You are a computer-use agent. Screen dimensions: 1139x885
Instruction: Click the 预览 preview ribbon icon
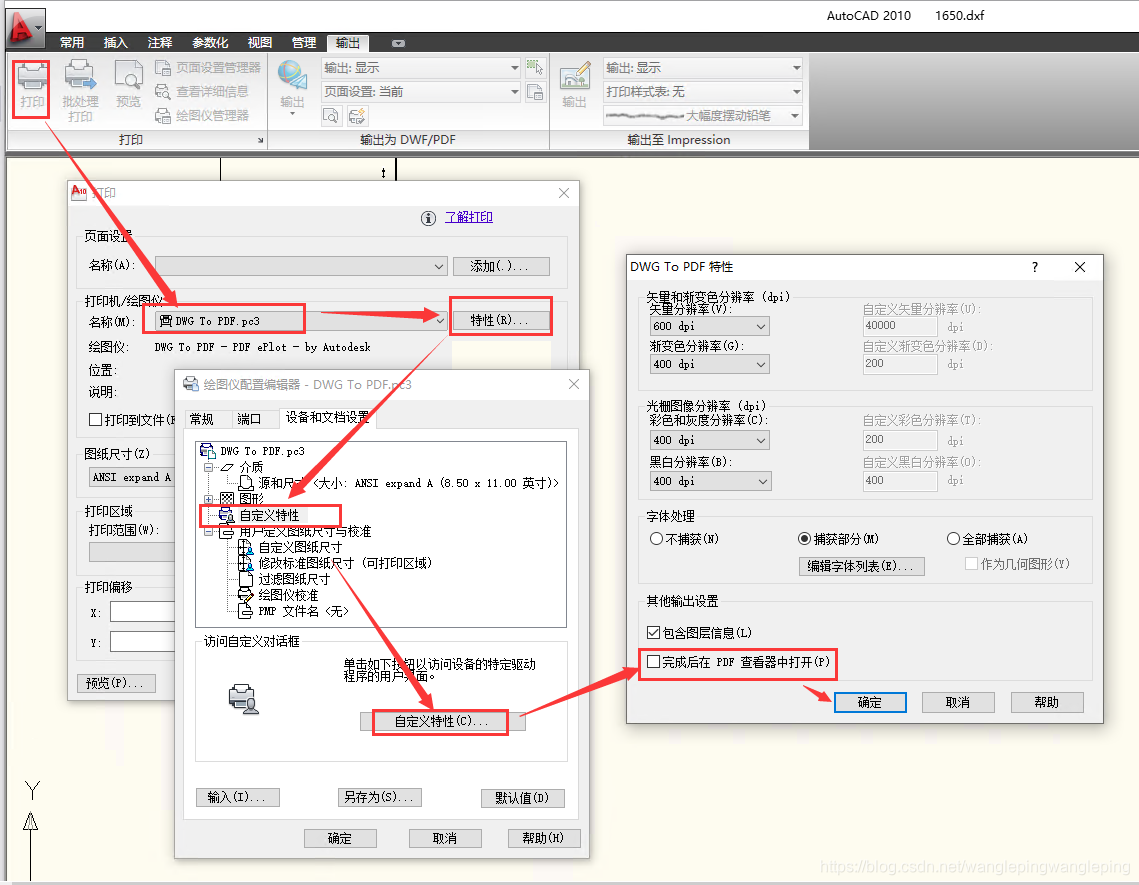[129, 84]
